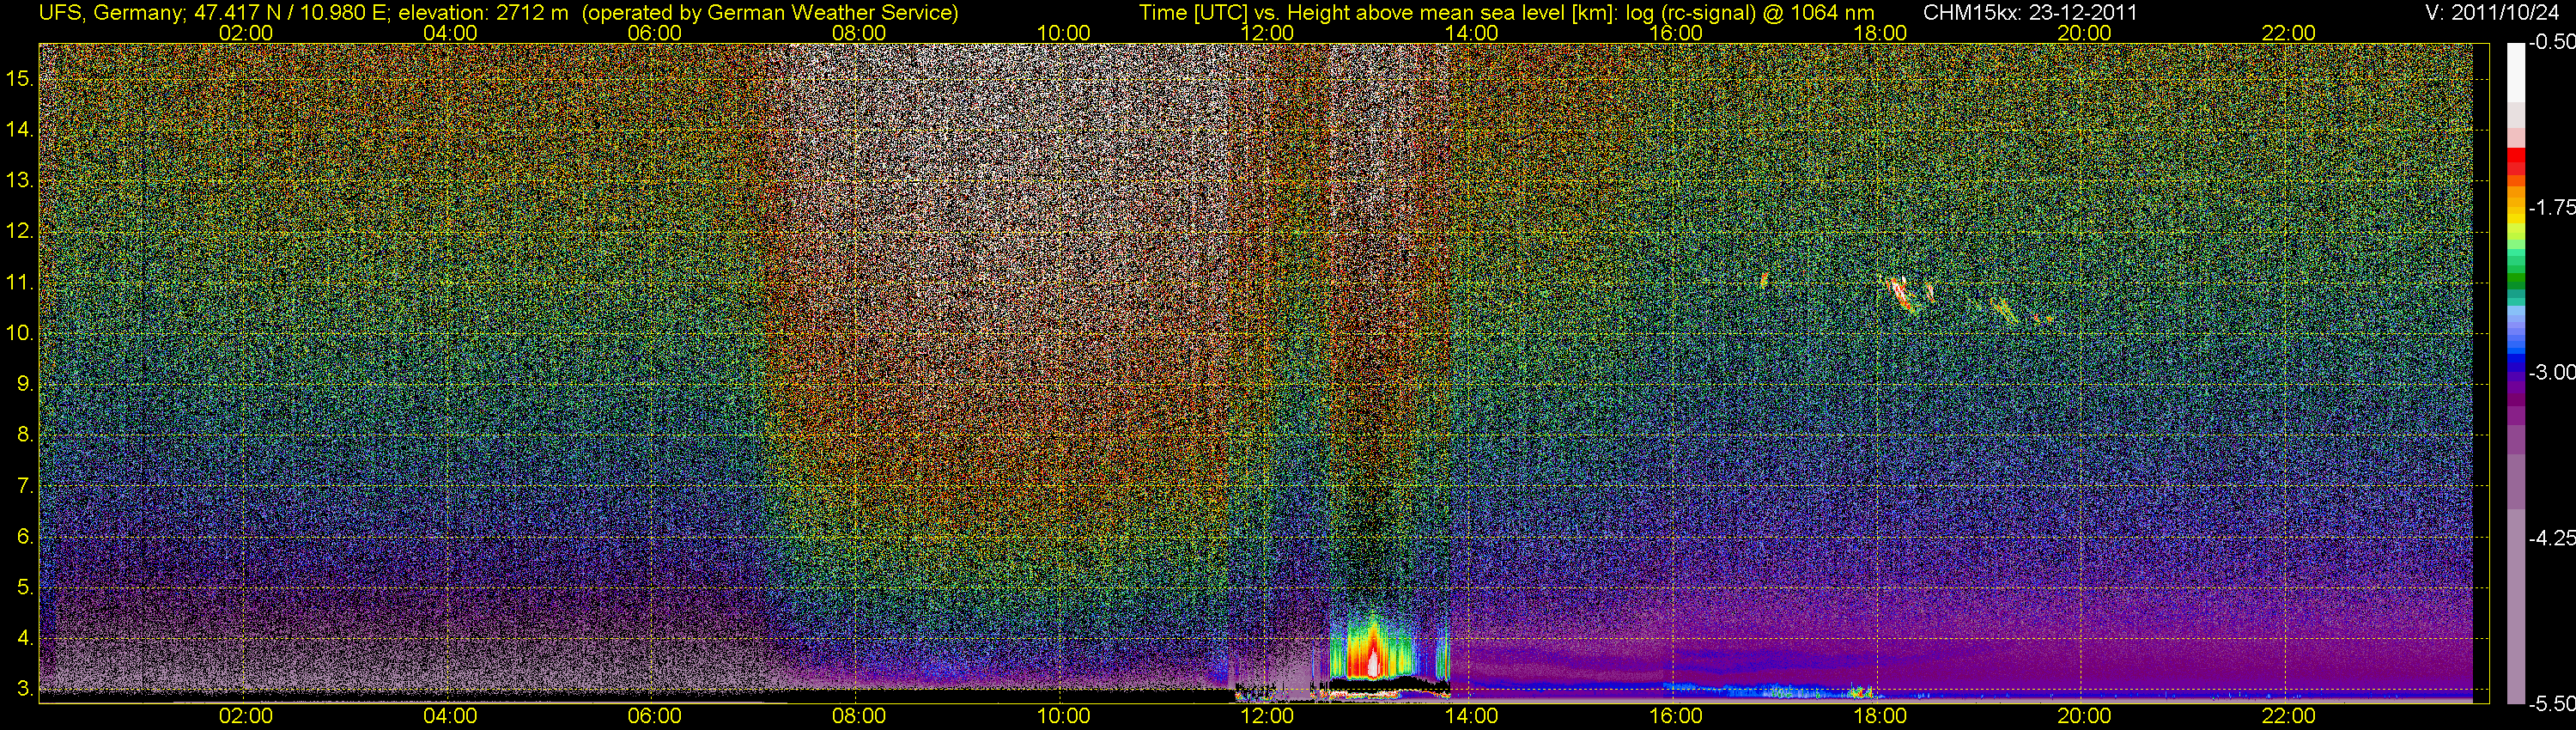Click the bottom time axis label 02:00
2576x730 pixels.
[246, 716]
